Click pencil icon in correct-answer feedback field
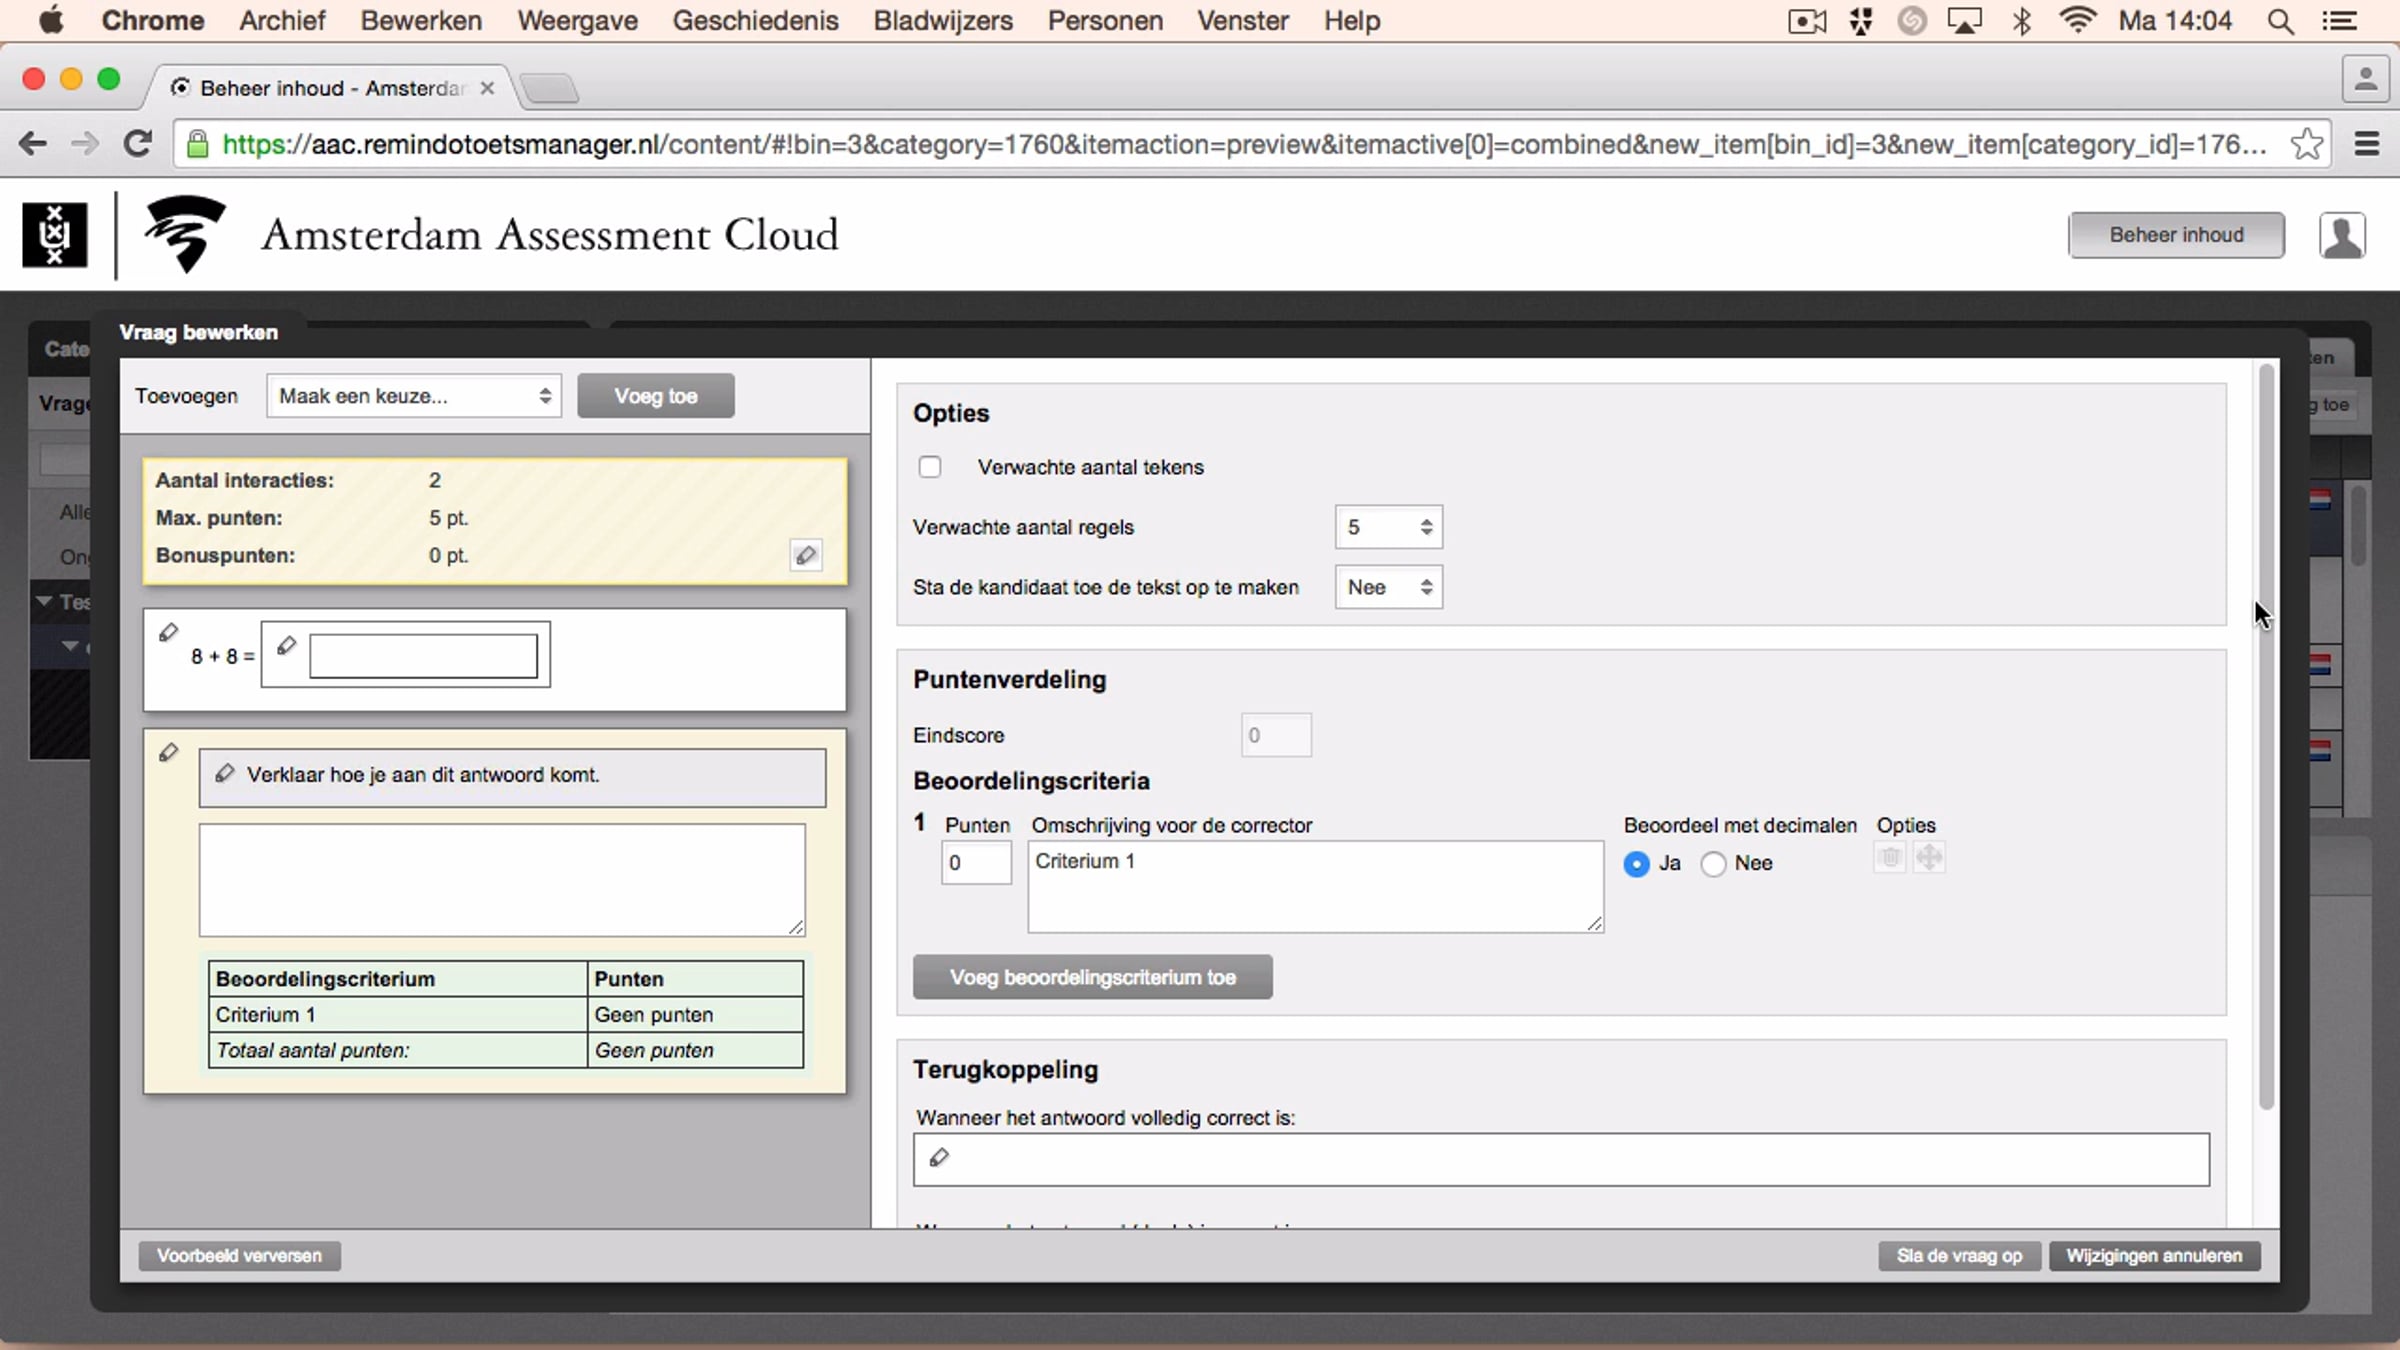Viewport: 2400px width, 1350px height. pyautogui.click(x=938, y=1158)
